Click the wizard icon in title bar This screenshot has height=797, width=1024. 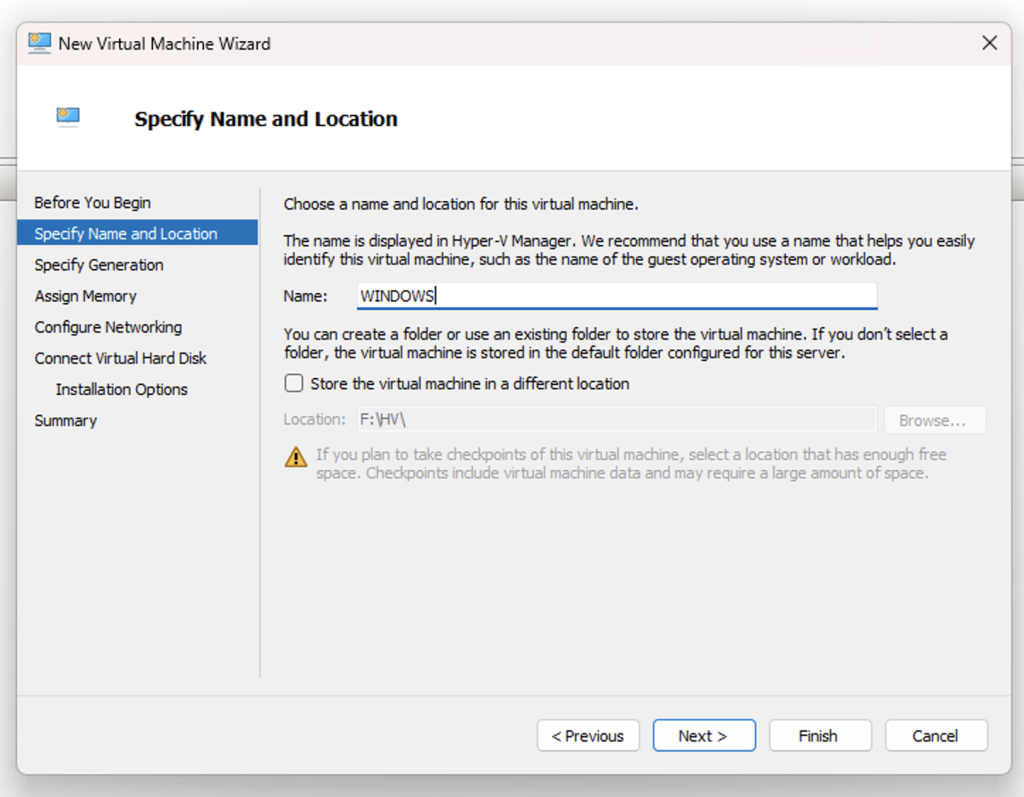click(x=40, y=43)
